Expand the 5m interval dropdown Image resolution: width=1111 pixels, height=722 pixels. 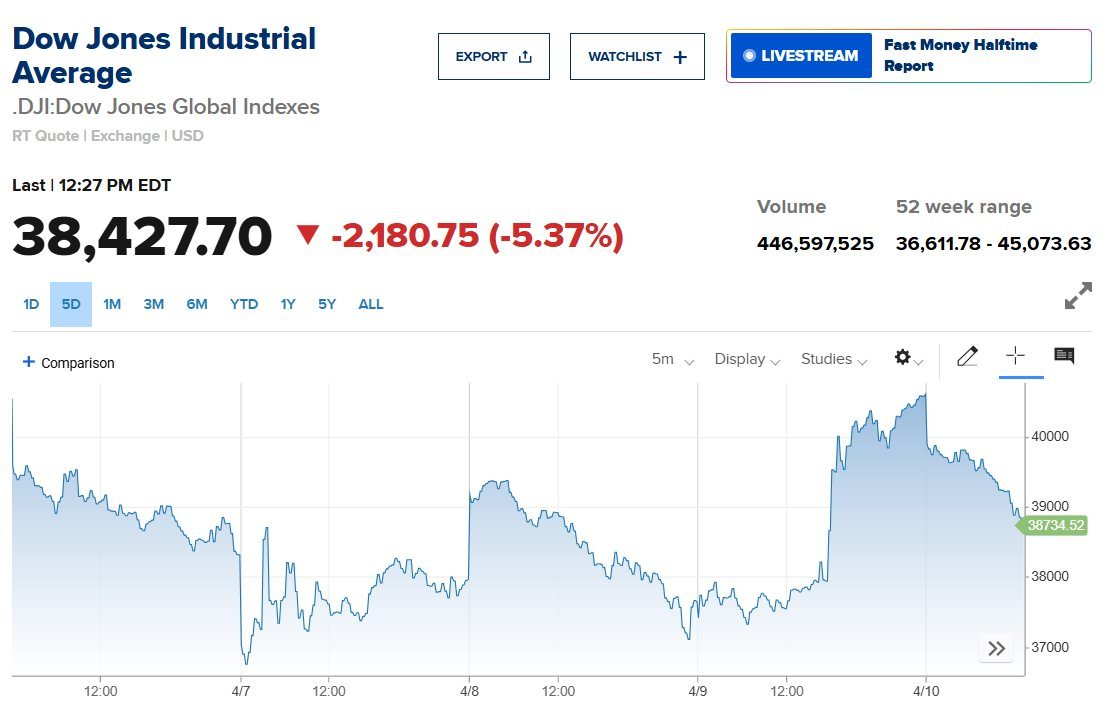[672, 359]
